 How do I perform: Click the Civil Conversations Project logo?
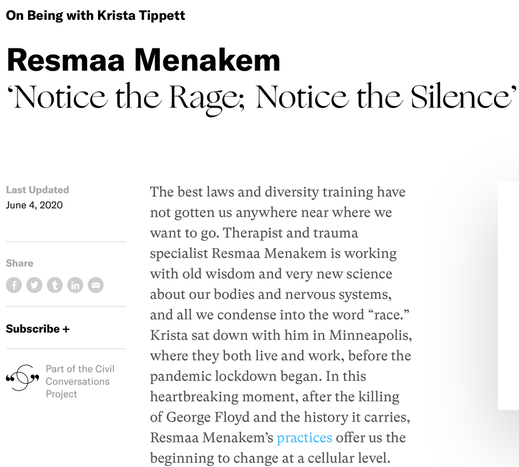pos(22,378)
